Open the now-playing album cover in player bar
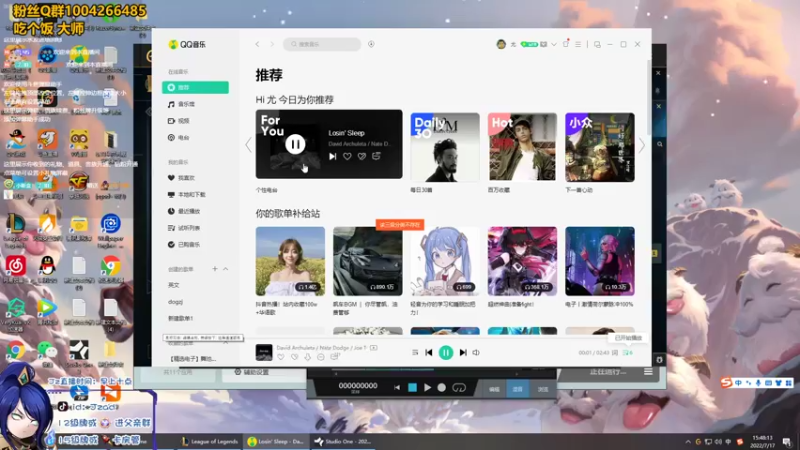Image resolution: width=800 pixels, height=450 pixels. 264,353
